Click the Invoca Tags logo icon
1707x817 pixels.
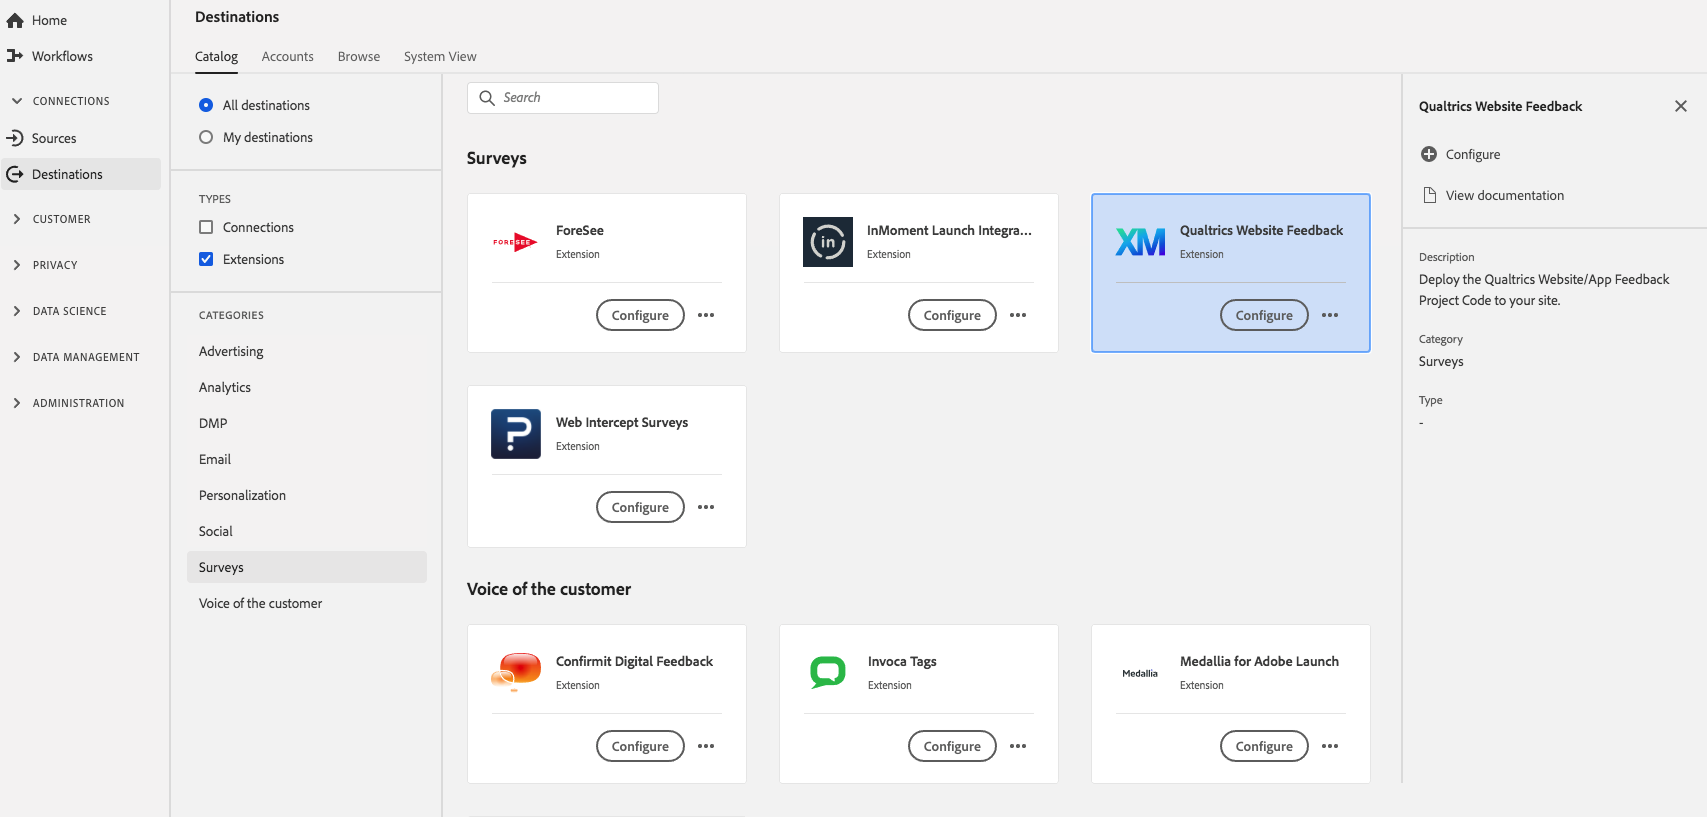pyautogui.click(x=828, y=673)
